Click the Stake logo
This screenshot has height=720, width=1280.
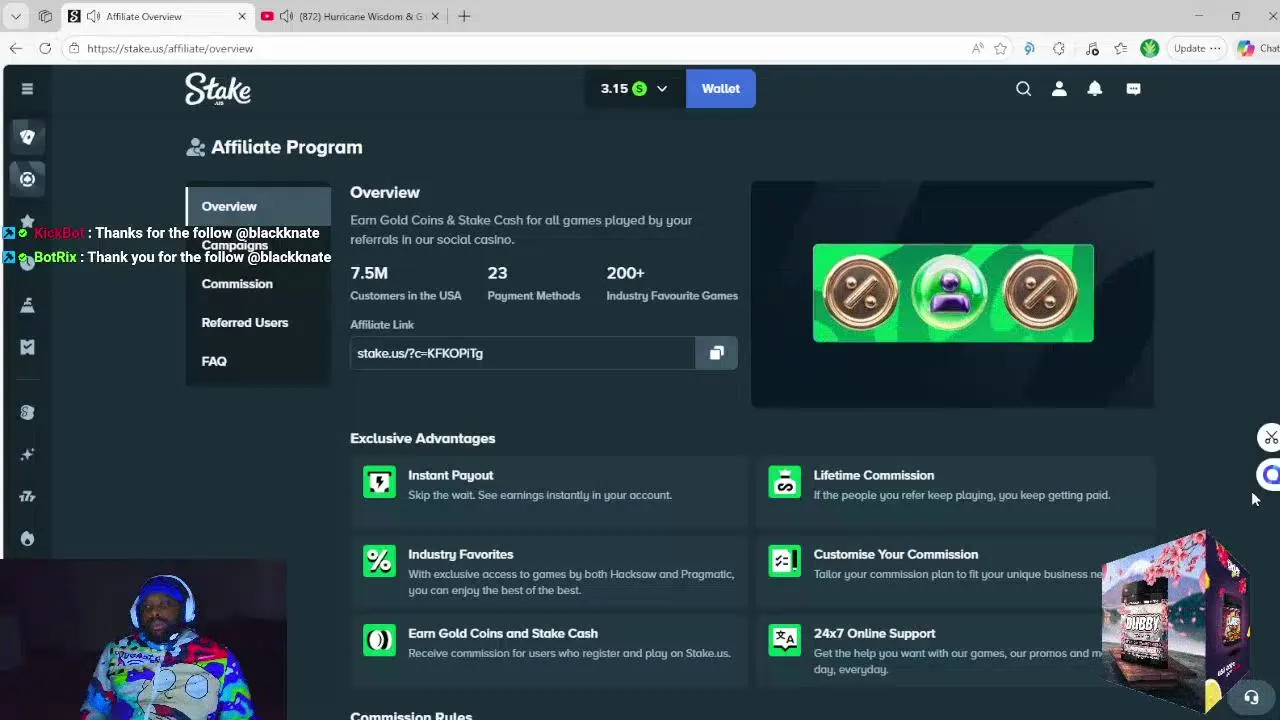(218, 89)
